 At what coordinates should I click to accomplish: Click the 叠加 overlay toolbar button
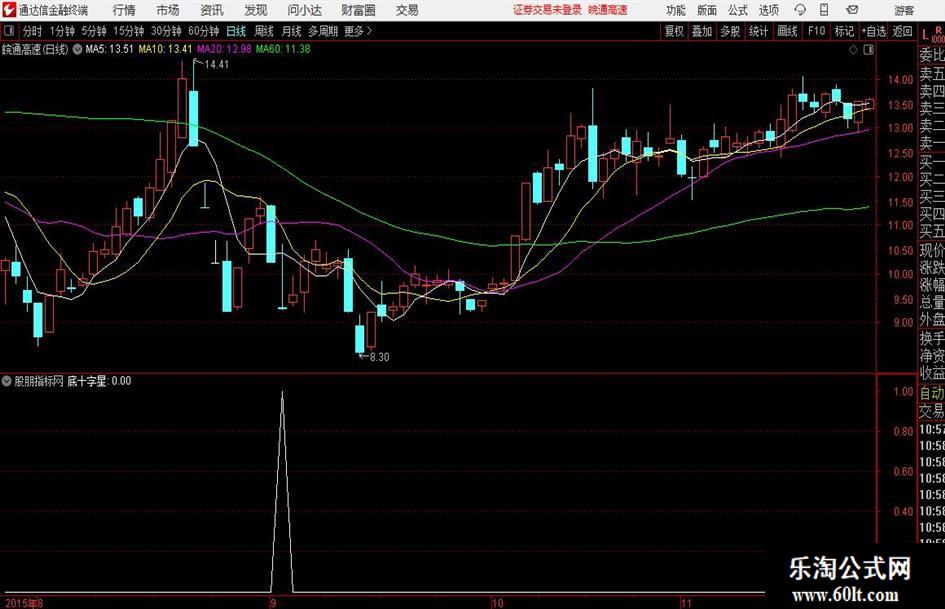(702, 31)
